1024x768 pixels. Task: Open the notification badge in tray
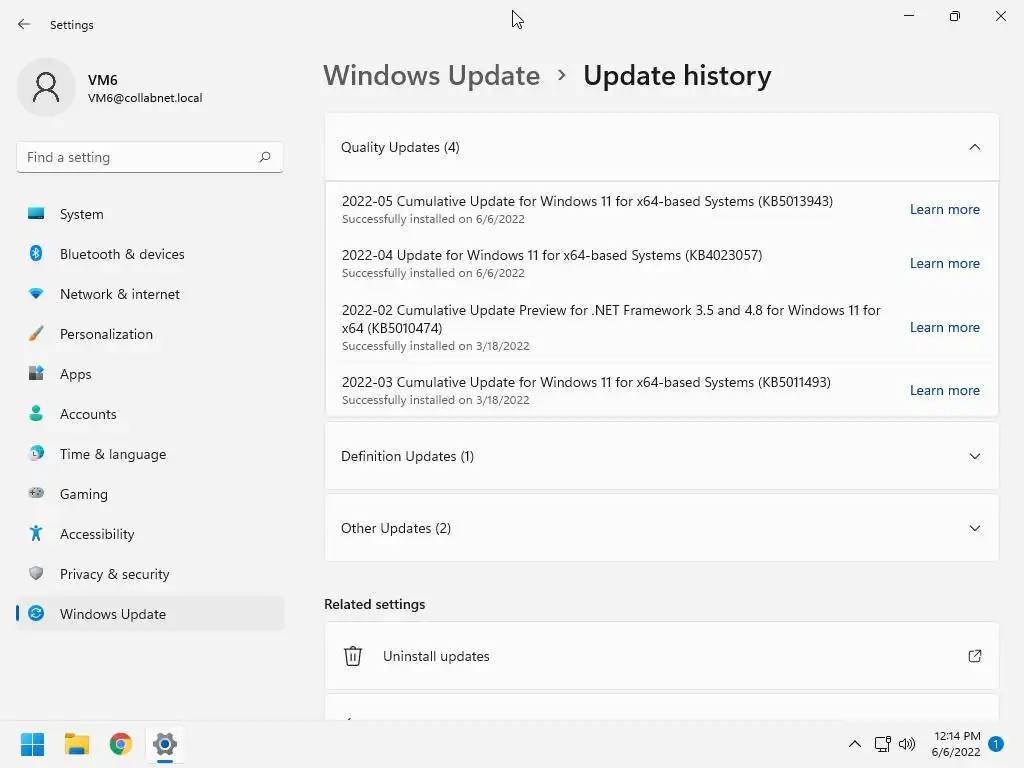click(996, 744)
